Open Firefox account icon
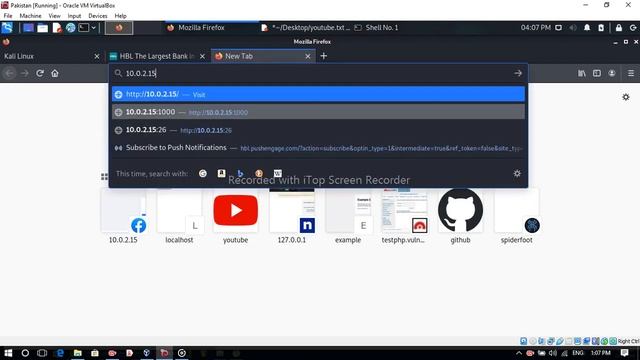The image size is (640, 360). point(612,73)
